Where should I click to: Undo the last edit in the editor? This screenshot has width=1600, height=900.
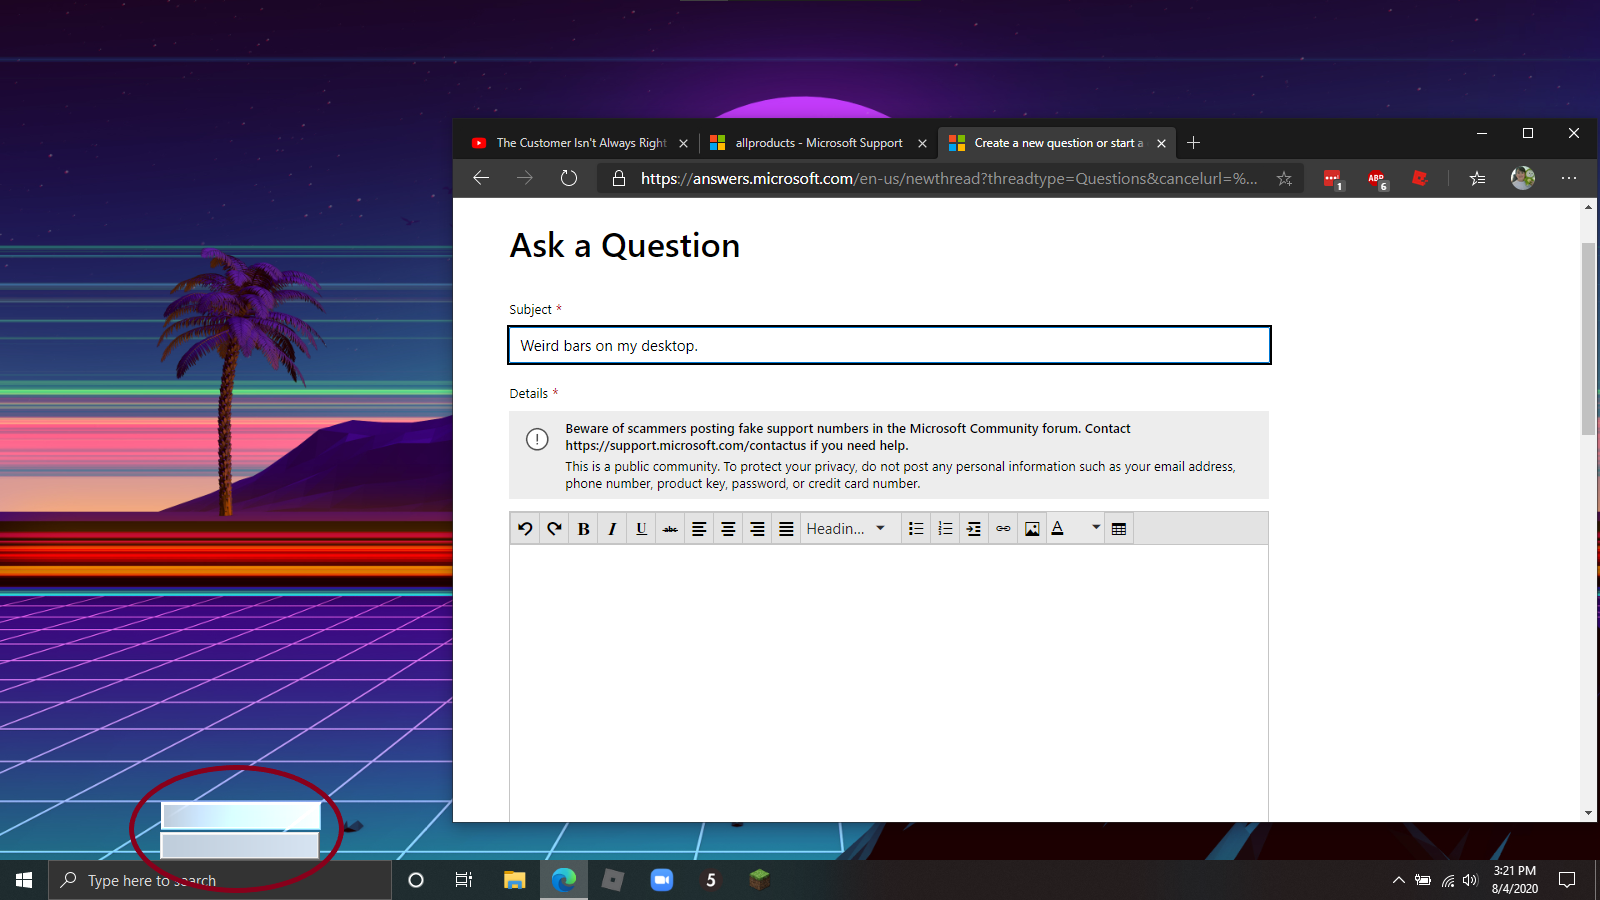(x=525, y=529)
